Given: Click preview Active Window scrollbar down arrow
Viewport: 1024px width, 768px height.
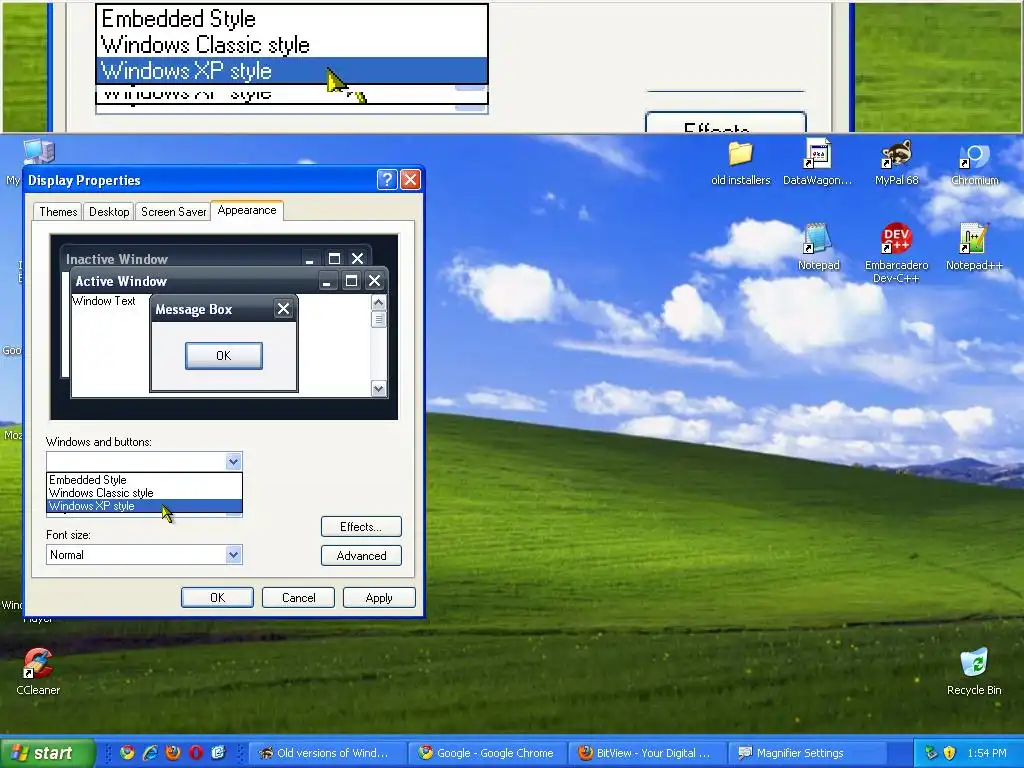Looking at the screenshot, I should [378, 389].
